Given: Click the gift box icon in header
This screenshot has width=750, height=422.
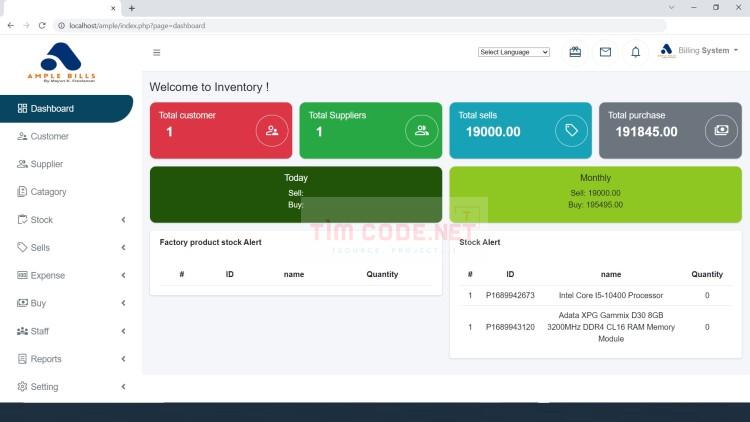Looking at the screenshot, I should pyautogui.click(x=575, y=52).
